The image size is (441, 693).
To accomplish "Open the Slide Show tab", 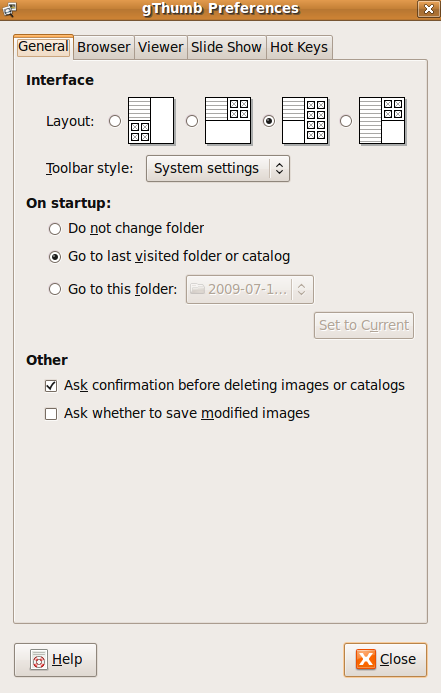I will point(226,47).
